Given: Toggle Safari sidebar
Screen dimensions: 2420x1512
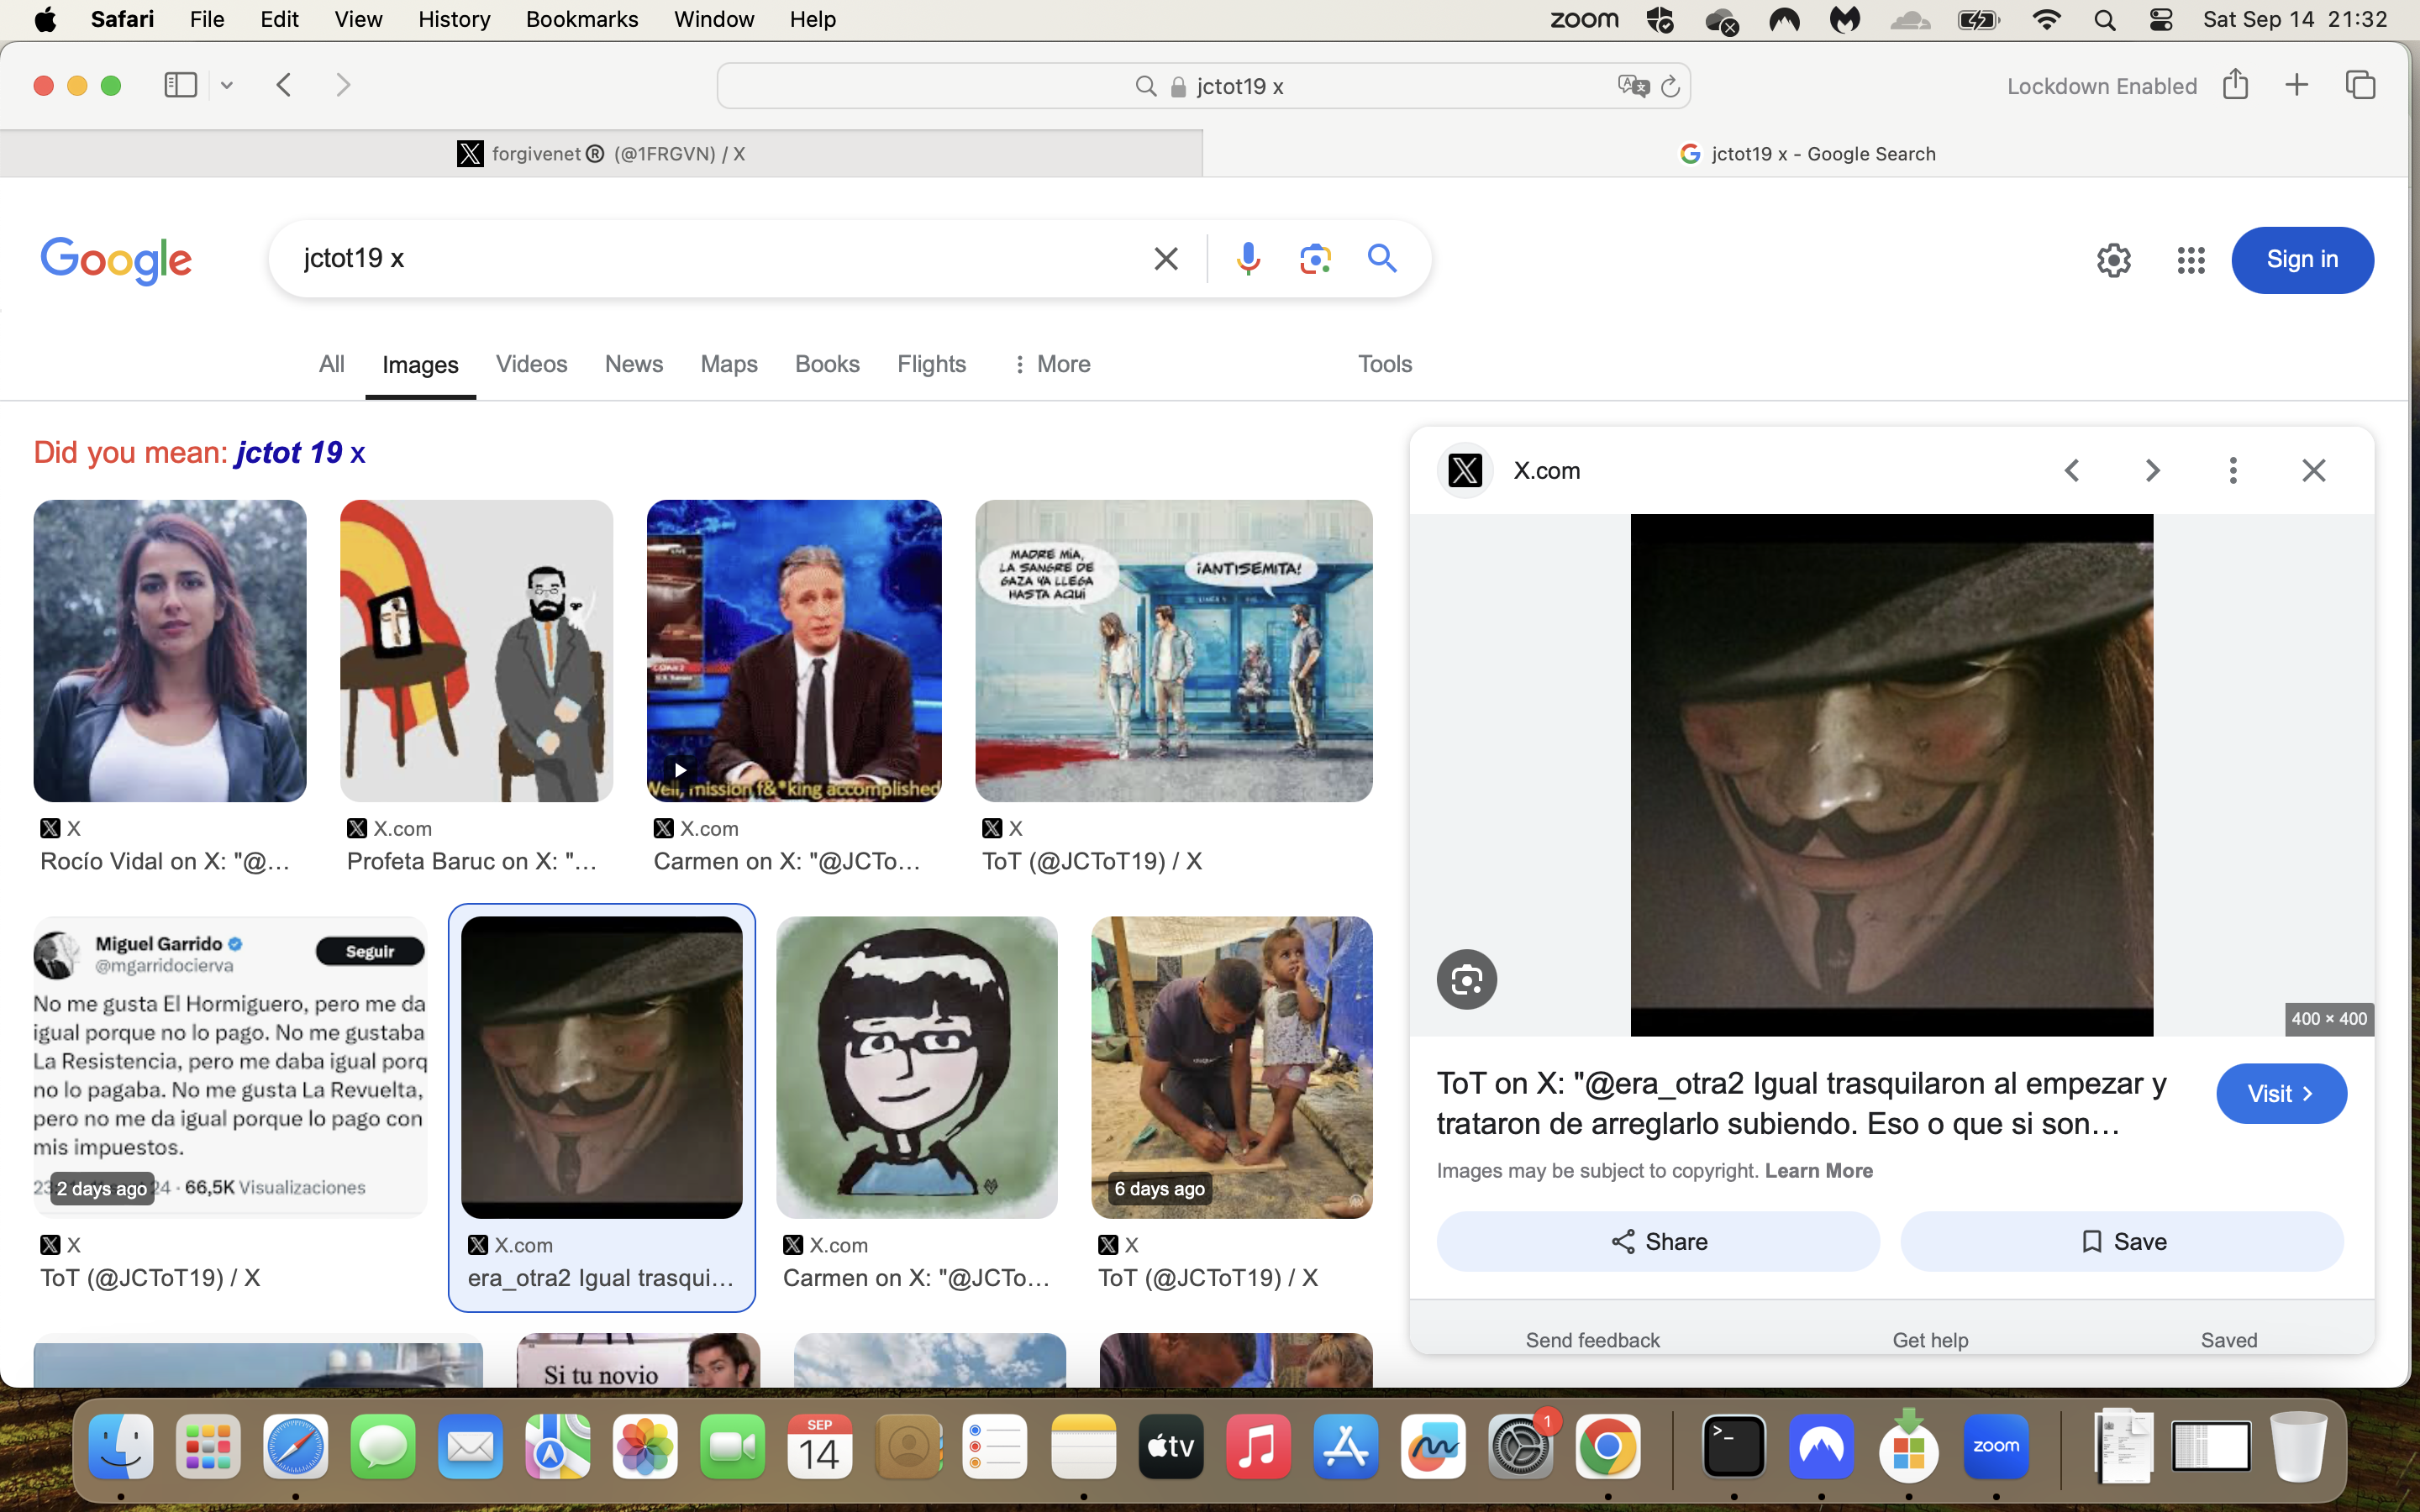Looking at the screenshot, I should pyautogui.click(x=180, y=85).
